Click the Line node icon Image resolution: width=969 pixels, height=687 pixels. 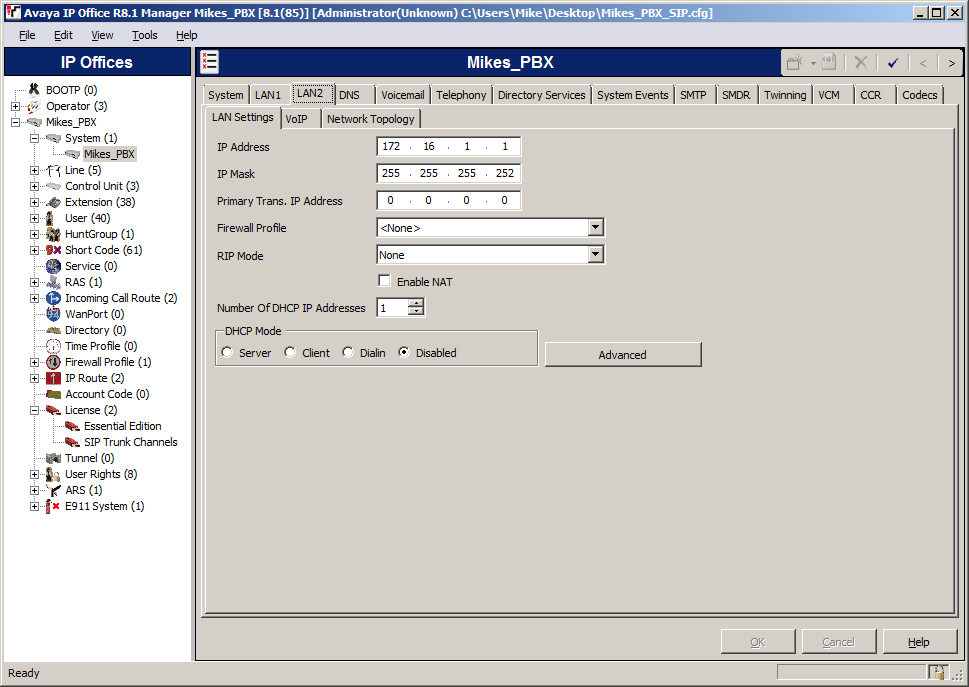[x=54, y=171]
